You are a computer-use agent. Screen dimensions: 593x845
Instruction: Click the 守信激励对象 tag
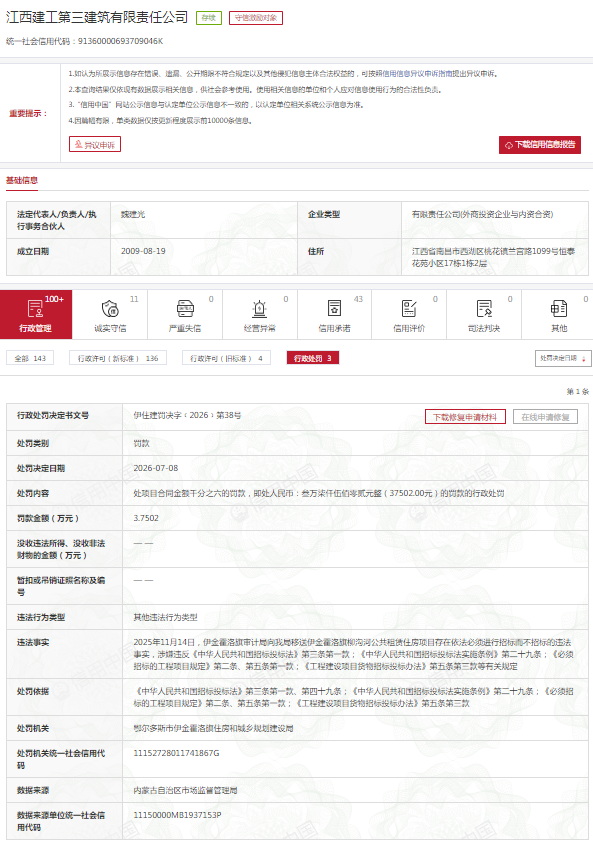click(256, 18)
